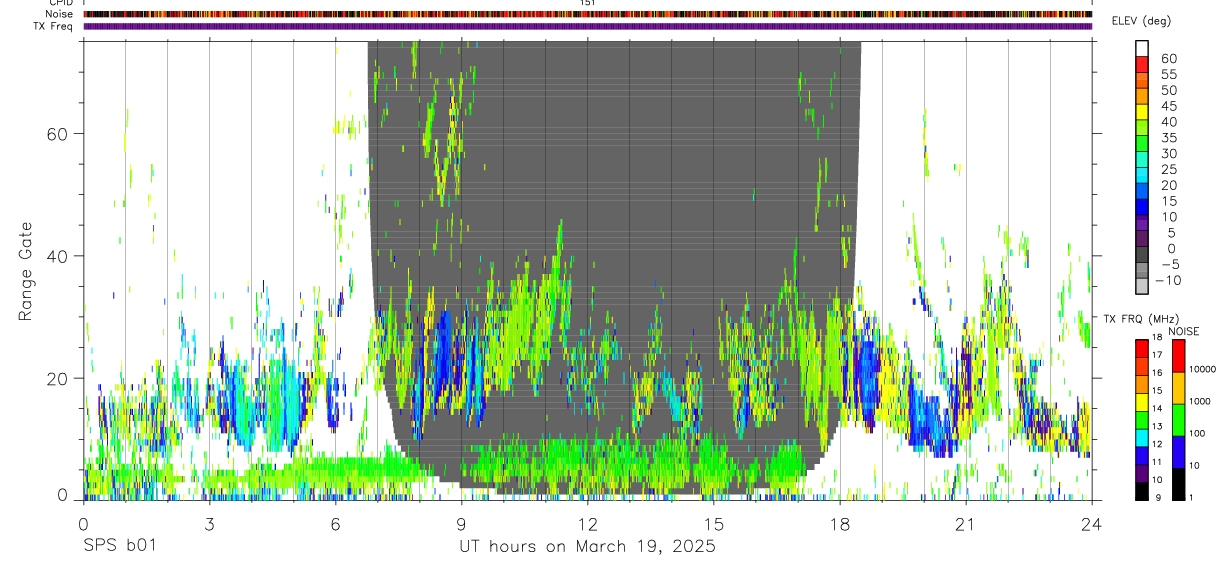Click the '11' value on TX FRQ colorbar
Image resolution: width=1228 pixels, height=567 pixels.
(1158, 463)
